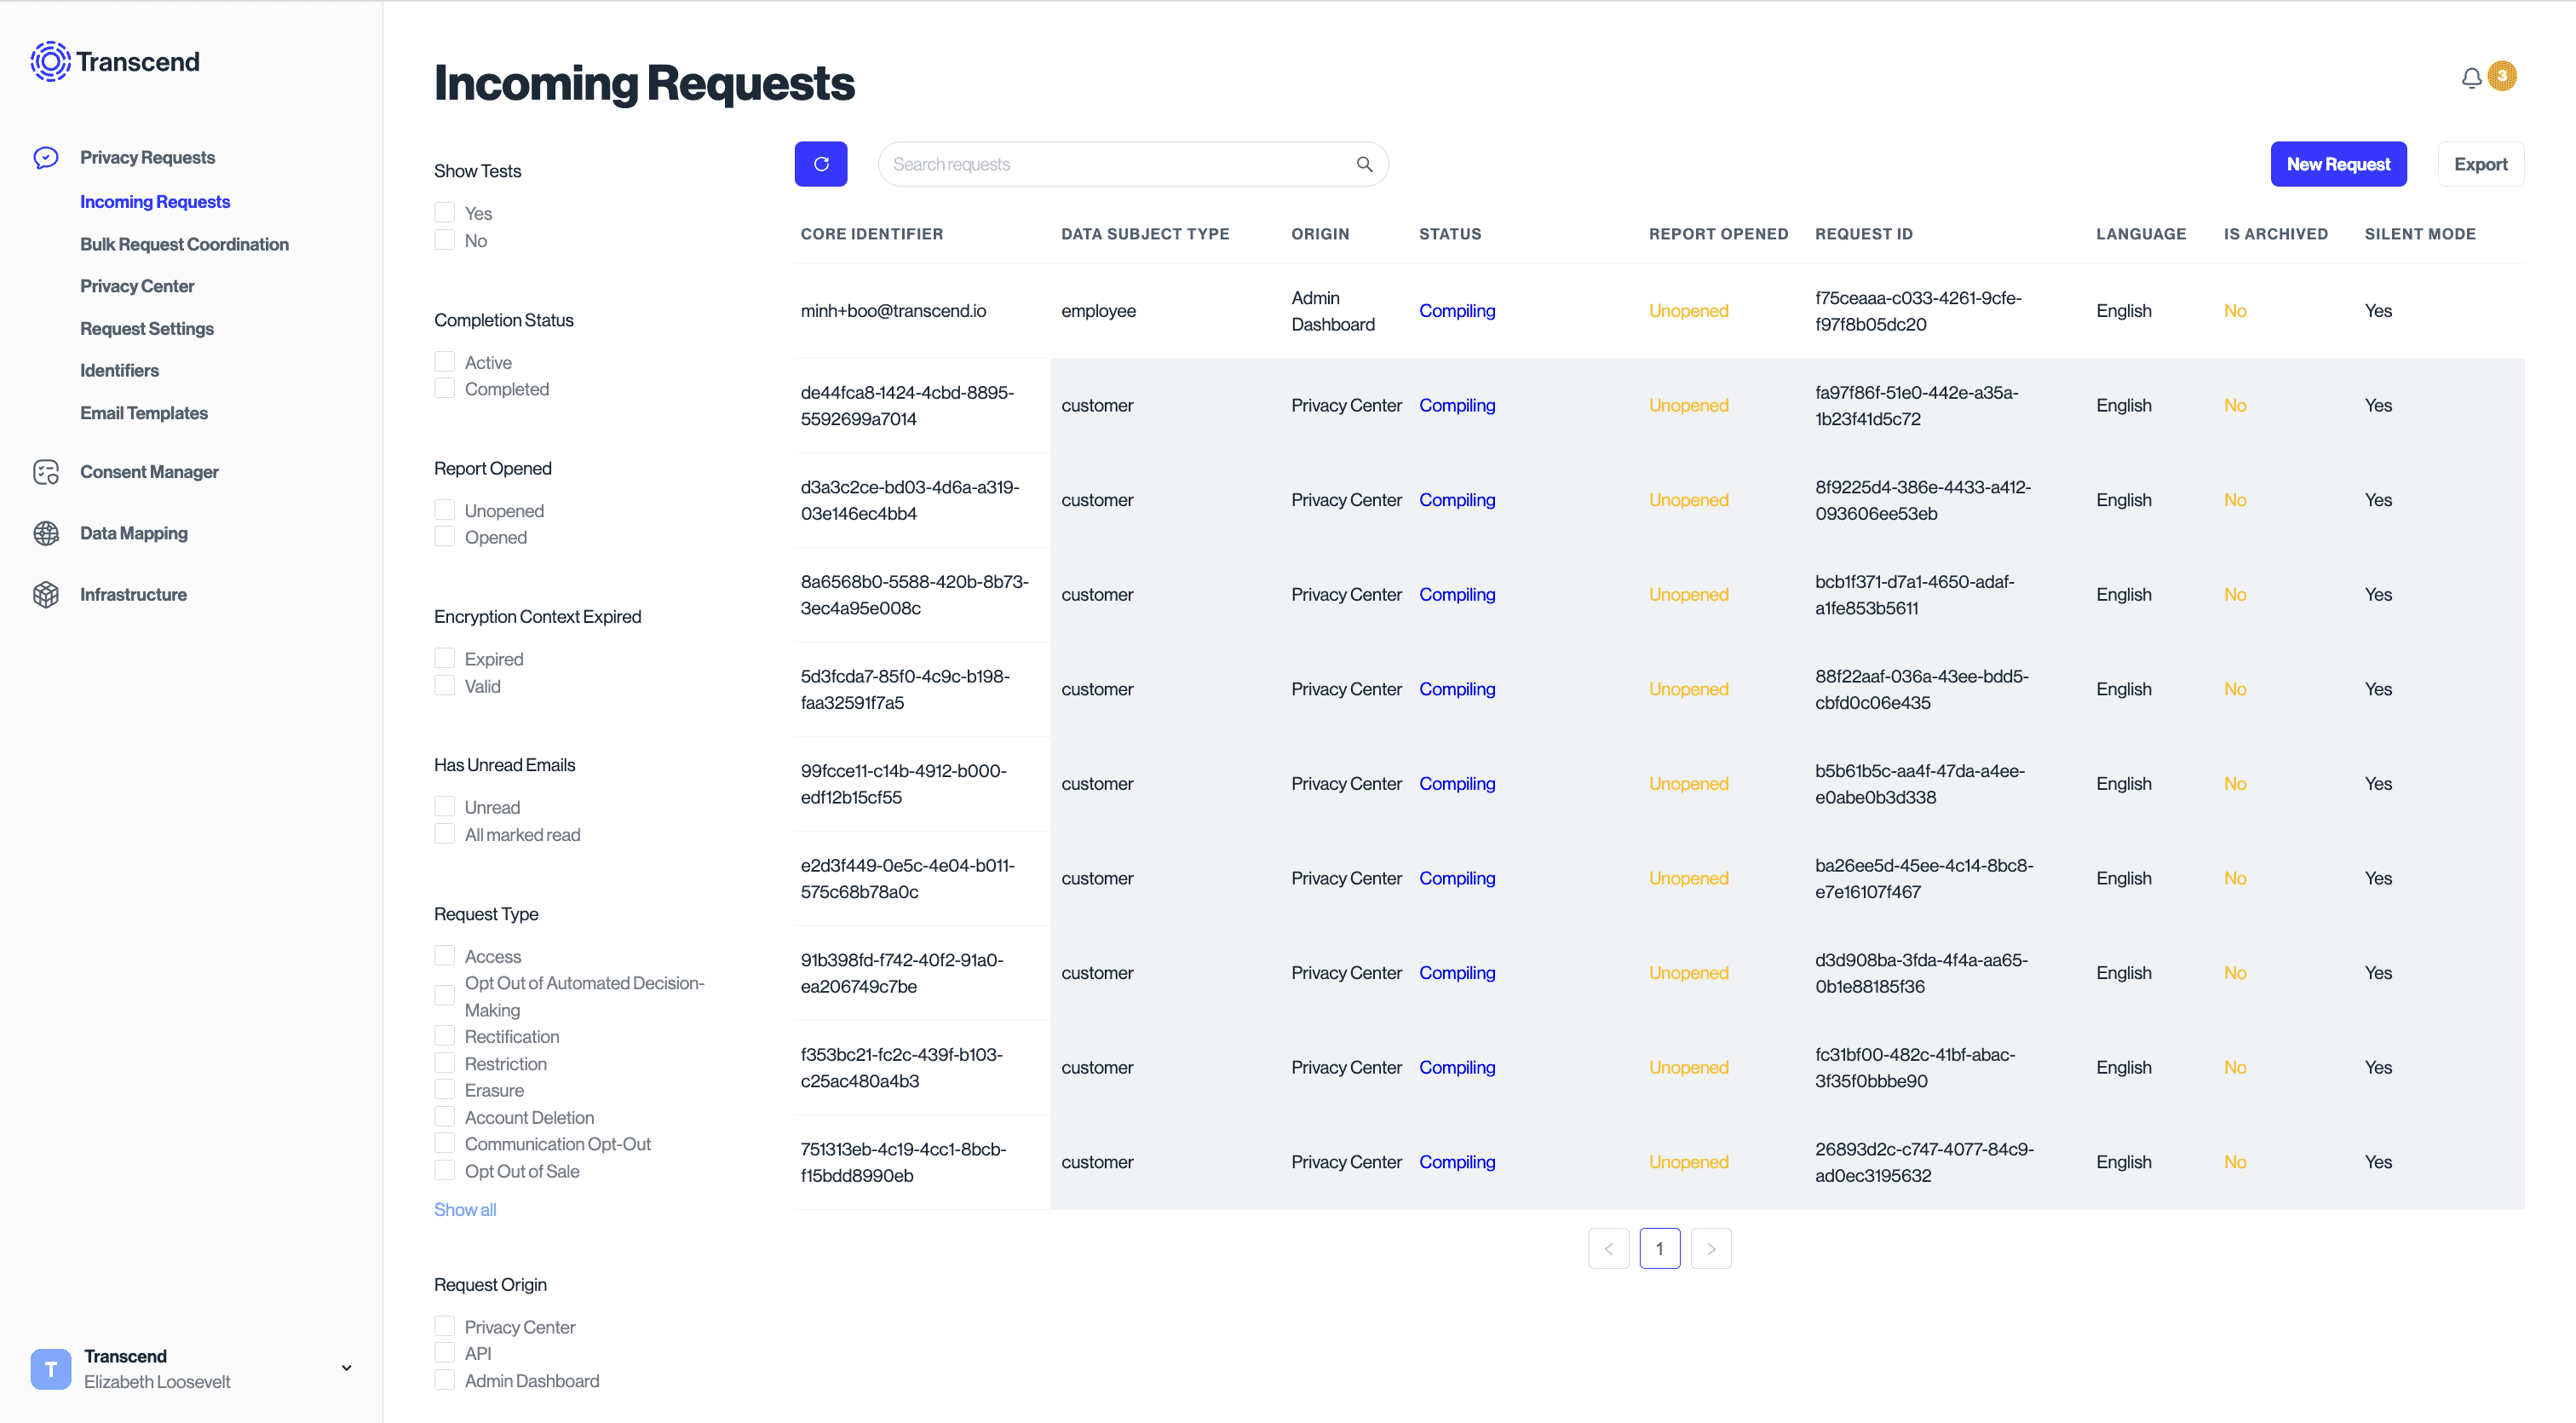This screenshot has height=1423, width=2576.
Task: Click the New Request button
Action: click(x=2337, y=164)
